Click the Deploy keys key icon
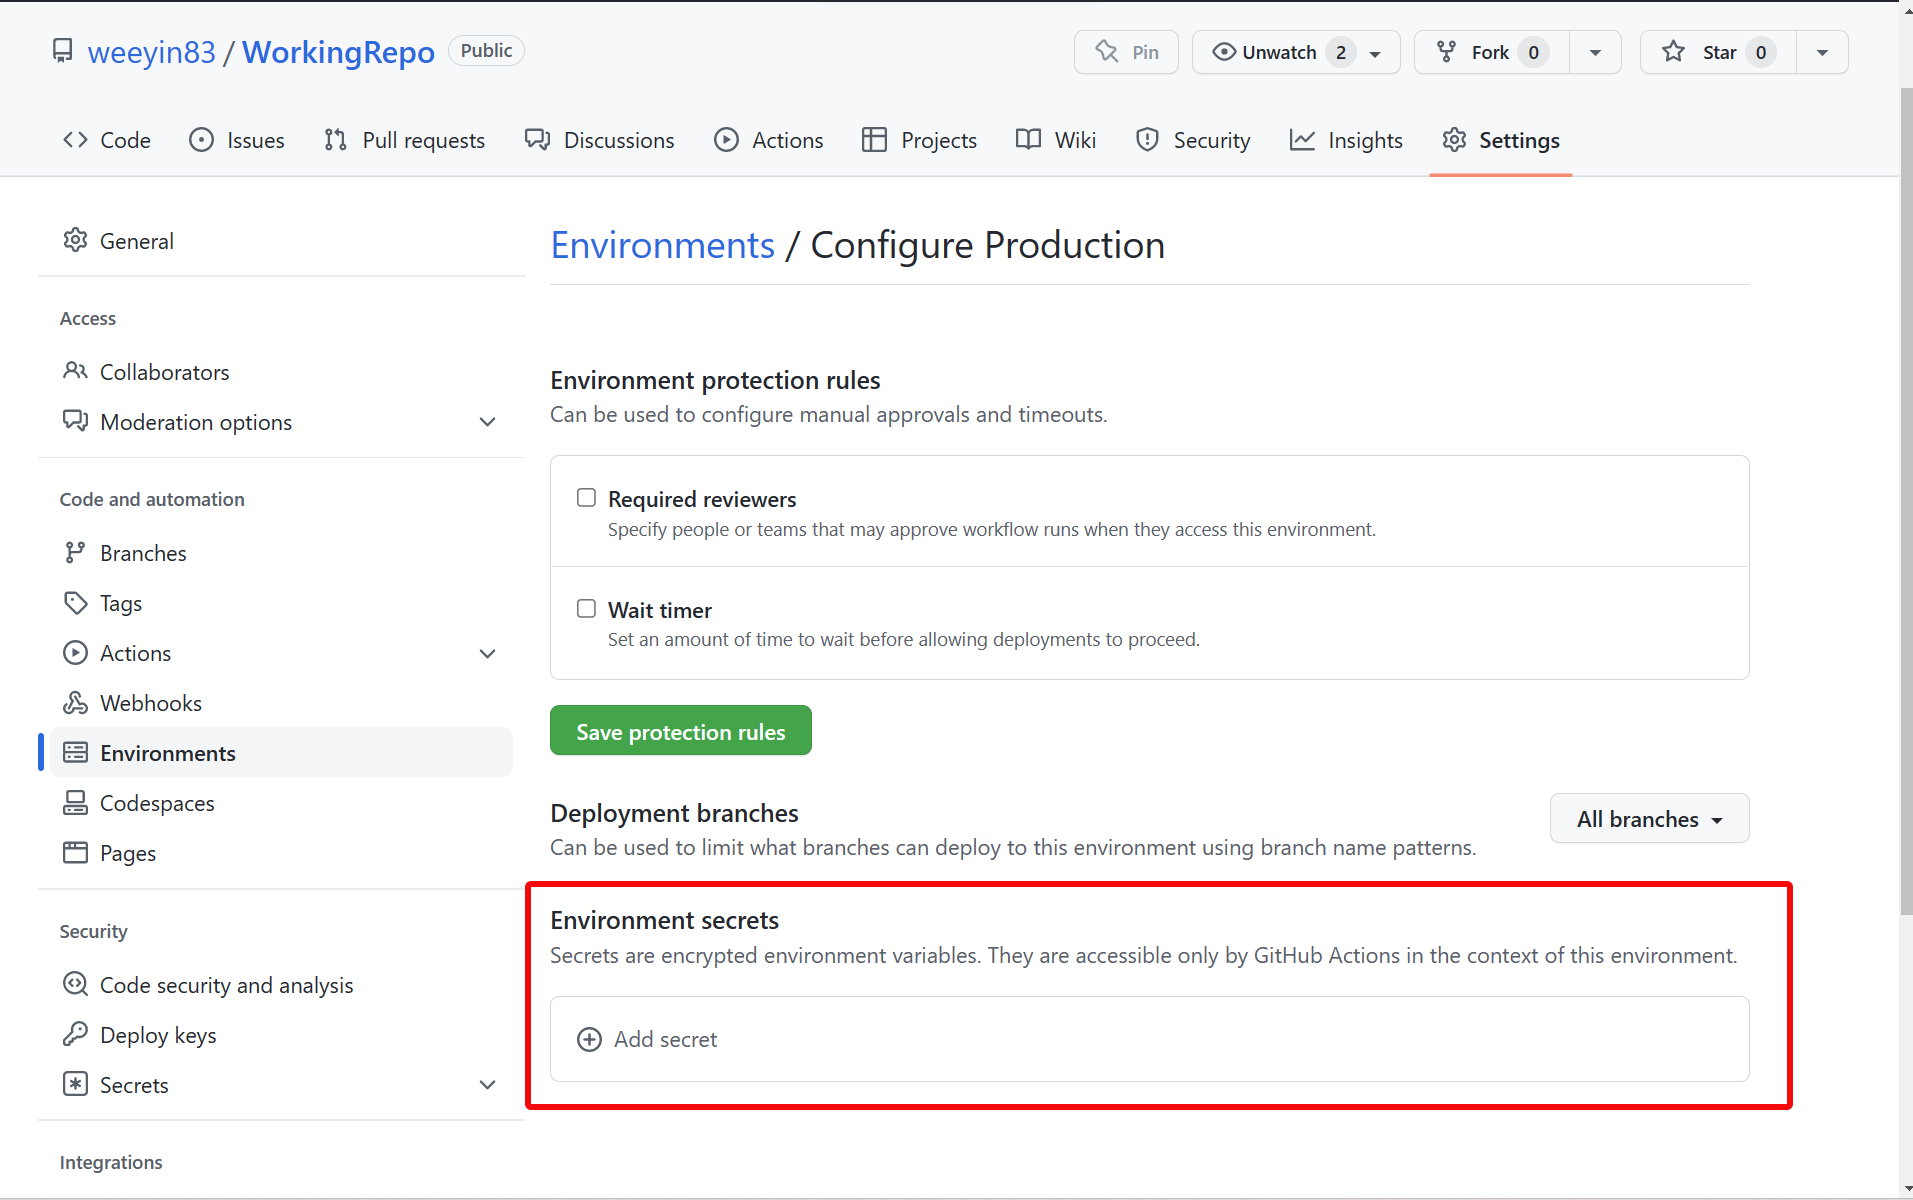The image size is (1913, 1200). (x=76, y=1034)
